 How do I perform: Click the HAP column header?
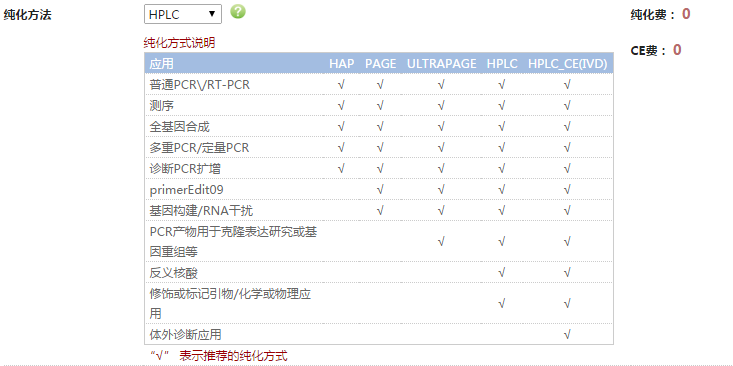[341, 64]
